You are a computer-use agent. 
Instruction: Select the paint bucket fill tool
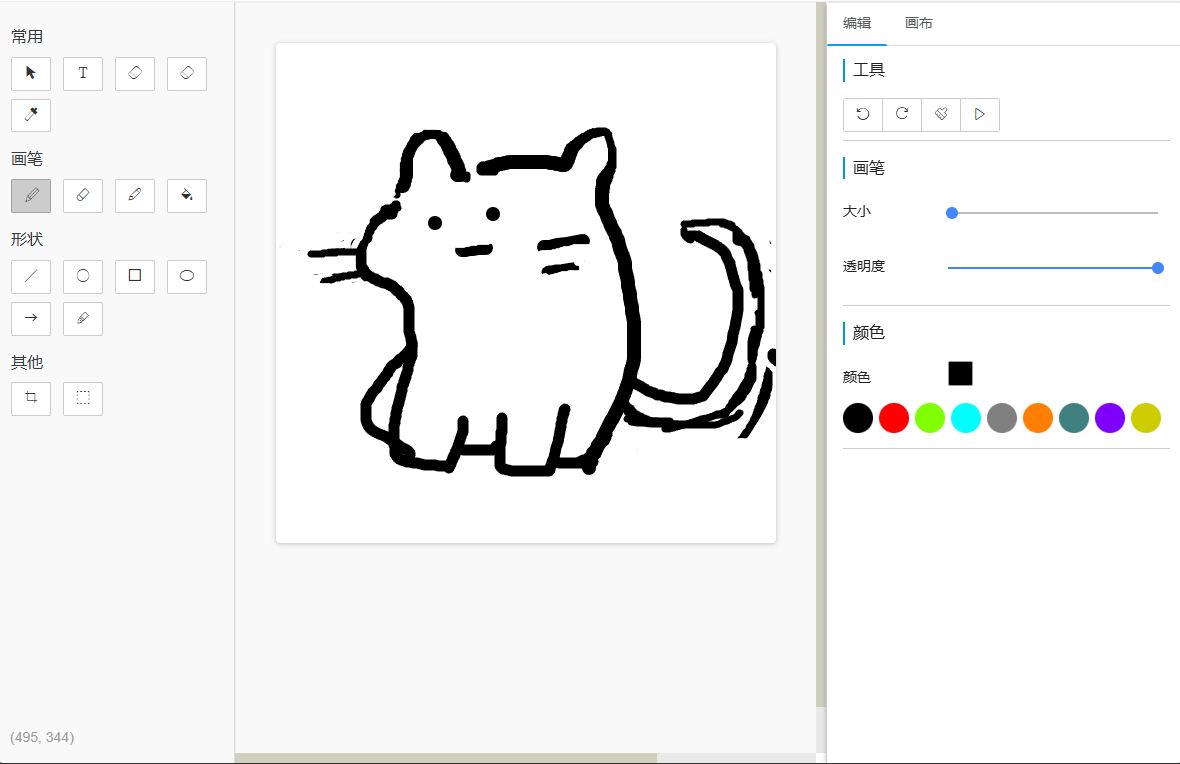point(187,195)
